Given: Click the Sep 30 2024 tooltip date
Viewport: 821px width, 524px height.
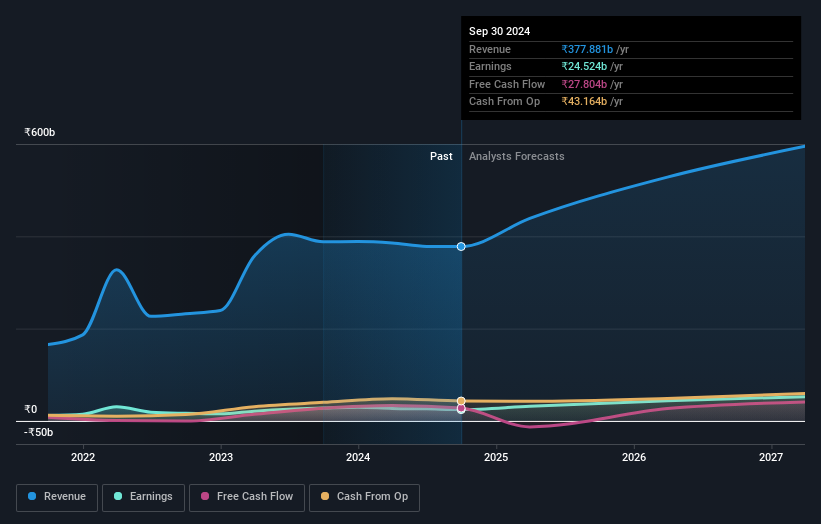Looking at the screenshot, I should 500,31.
